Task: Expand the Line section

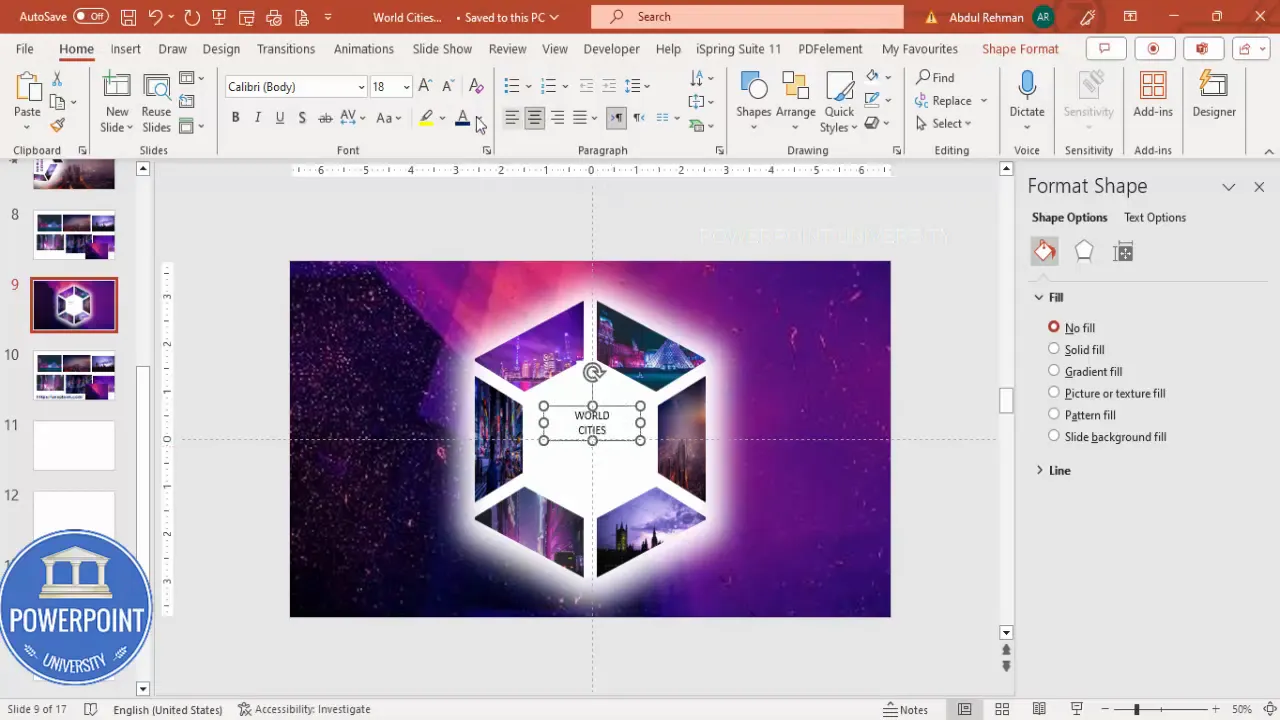Action: click(x=1053, y=470)
